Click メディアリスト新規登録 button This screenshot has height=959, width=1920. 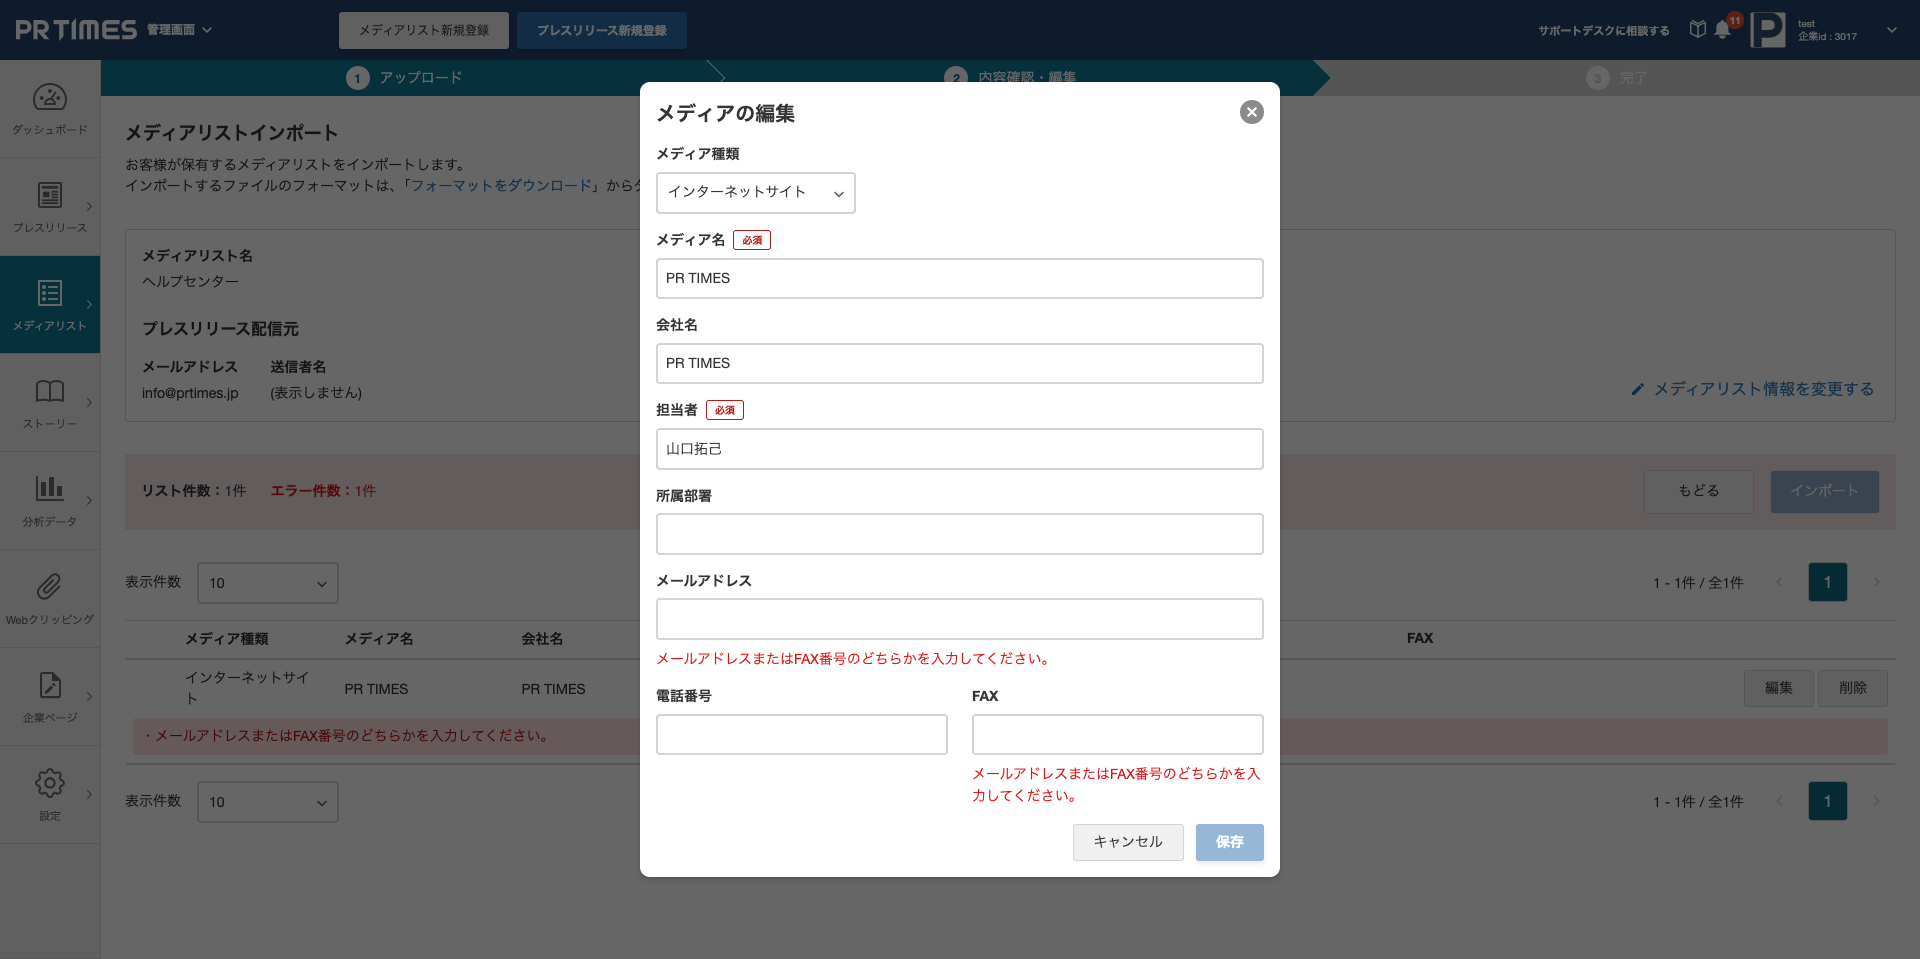pos(424,30)
